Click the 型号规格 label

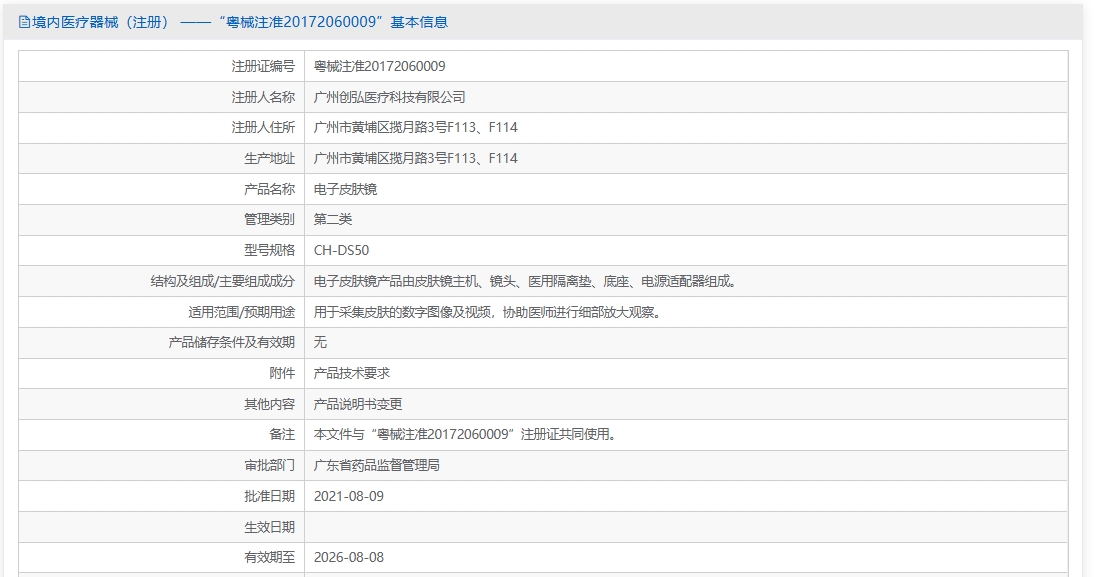[x=269, y=250]
